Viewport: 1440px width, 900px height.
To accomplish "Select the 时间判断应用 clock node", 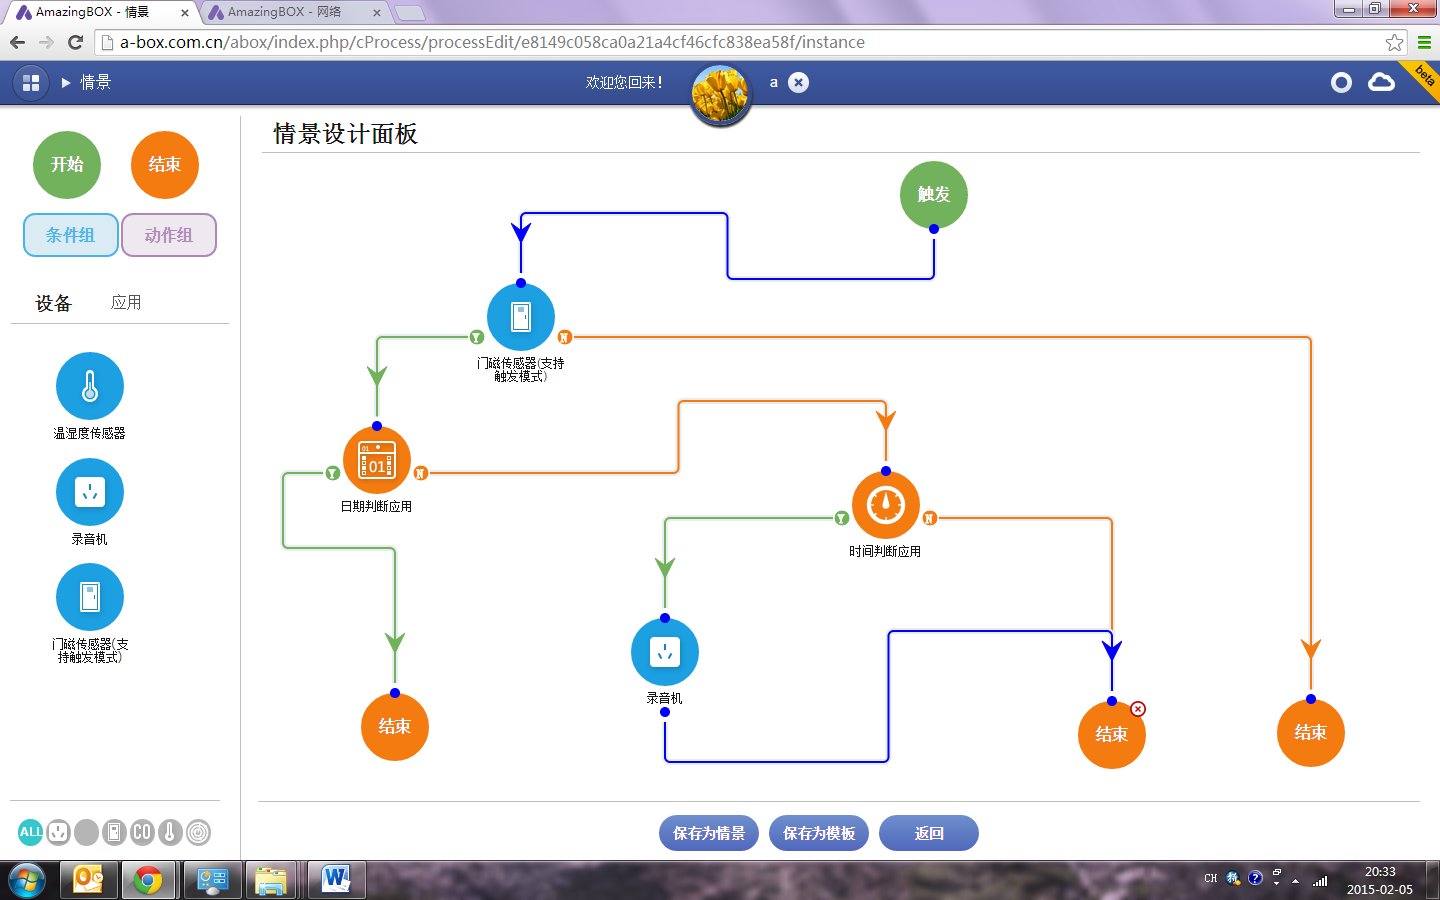I will (x=886, y=506).
